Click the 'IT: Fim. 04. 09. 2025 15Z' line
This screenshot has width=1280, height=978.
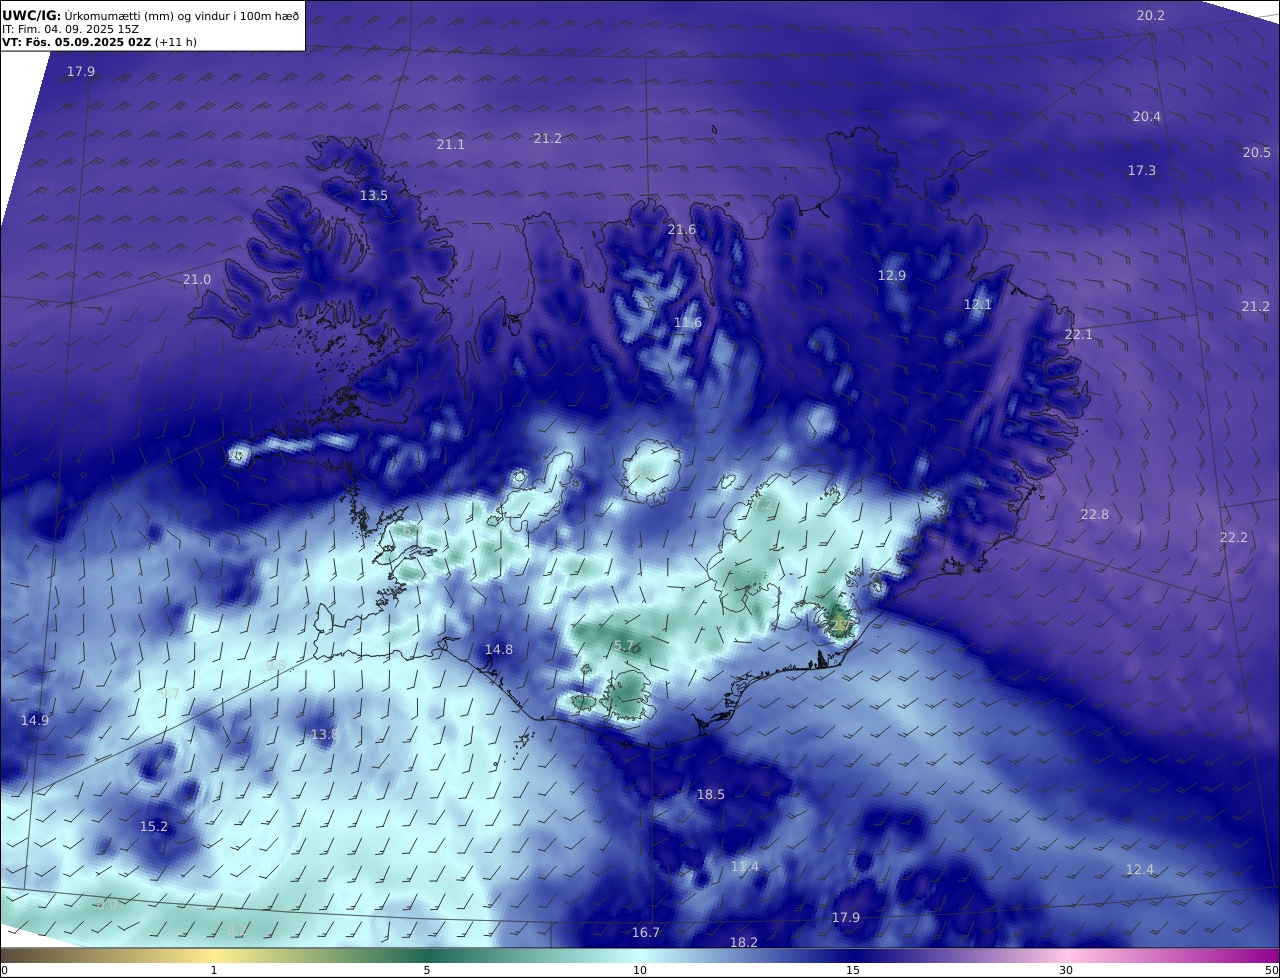70,29
